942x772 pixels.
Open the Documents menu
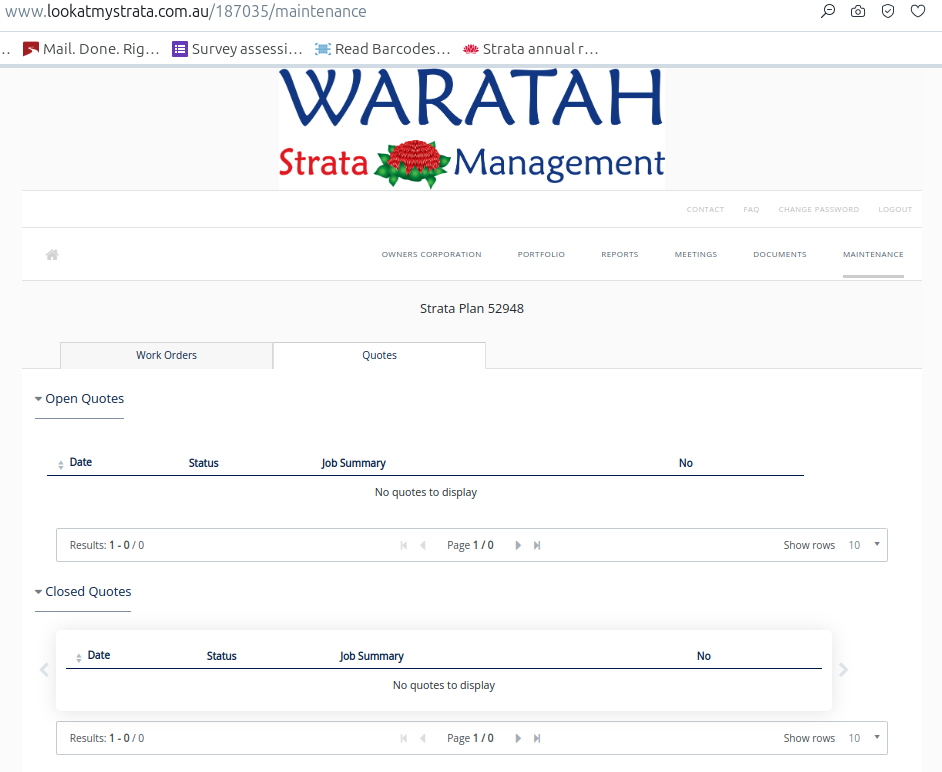point(780,255)
